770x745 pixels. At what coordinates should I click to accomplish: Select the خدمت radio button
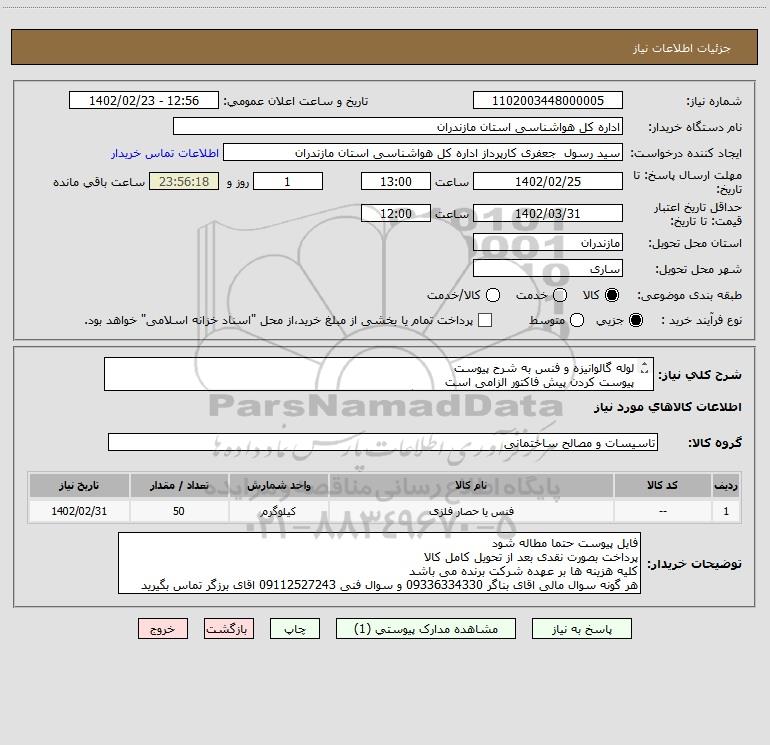coord(560,295)
